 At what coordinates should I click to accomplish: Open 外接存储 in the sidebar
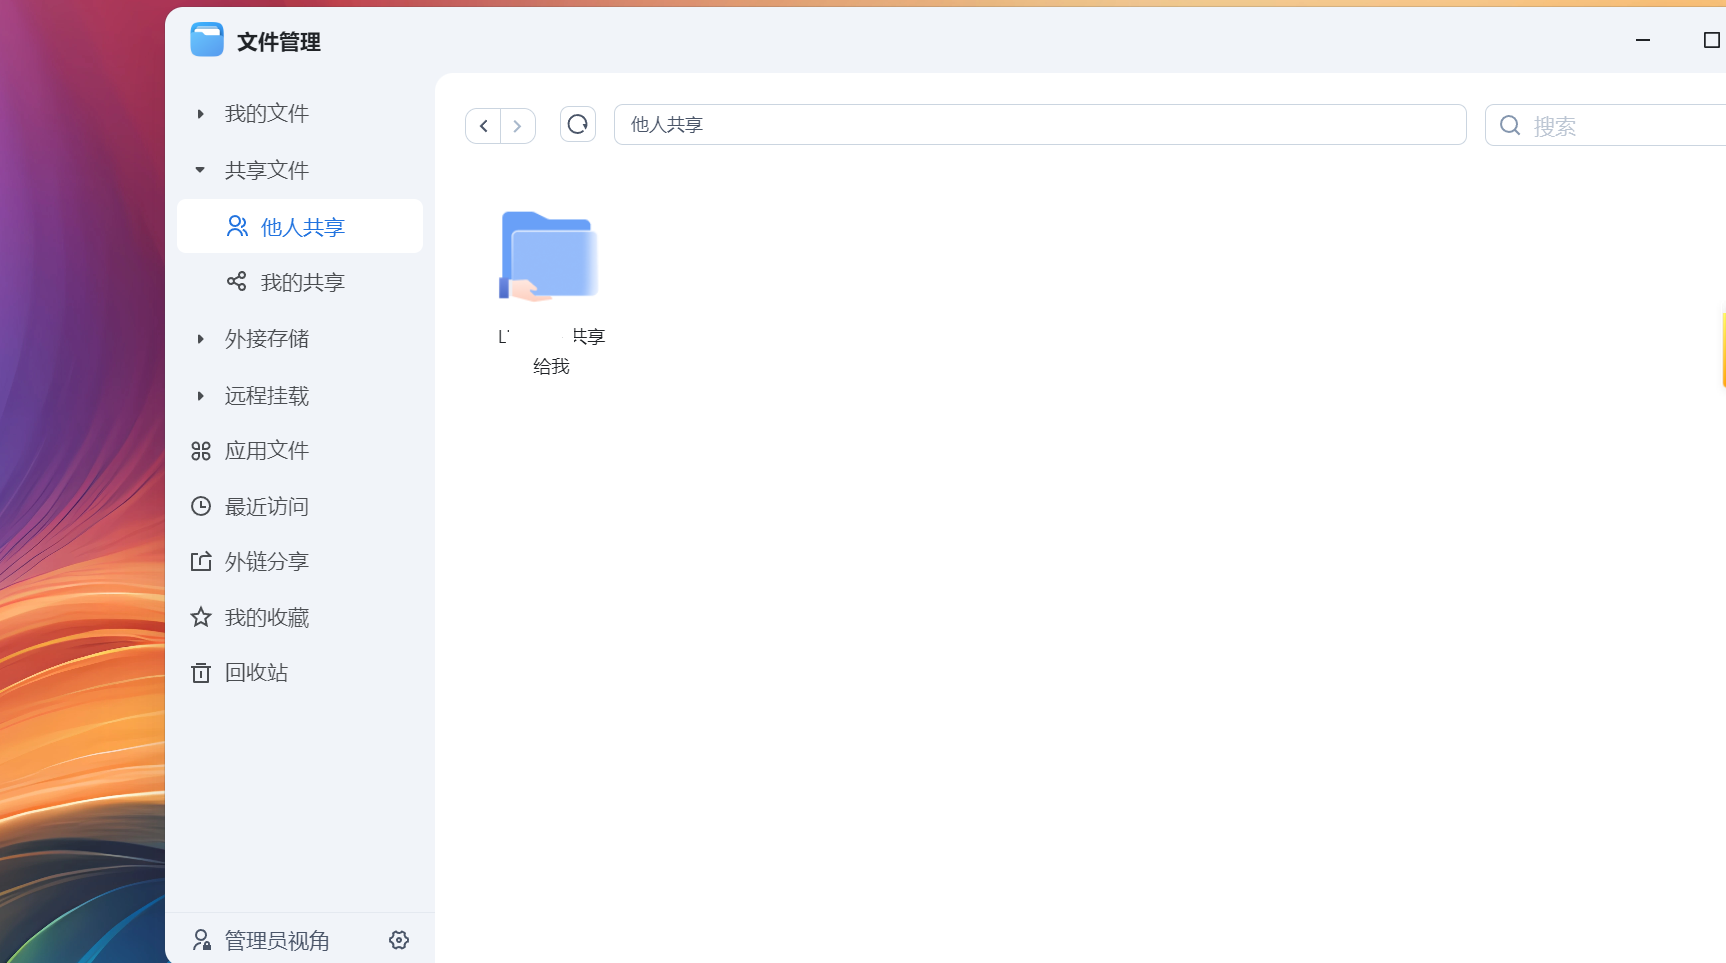click(x=267, y=339)
